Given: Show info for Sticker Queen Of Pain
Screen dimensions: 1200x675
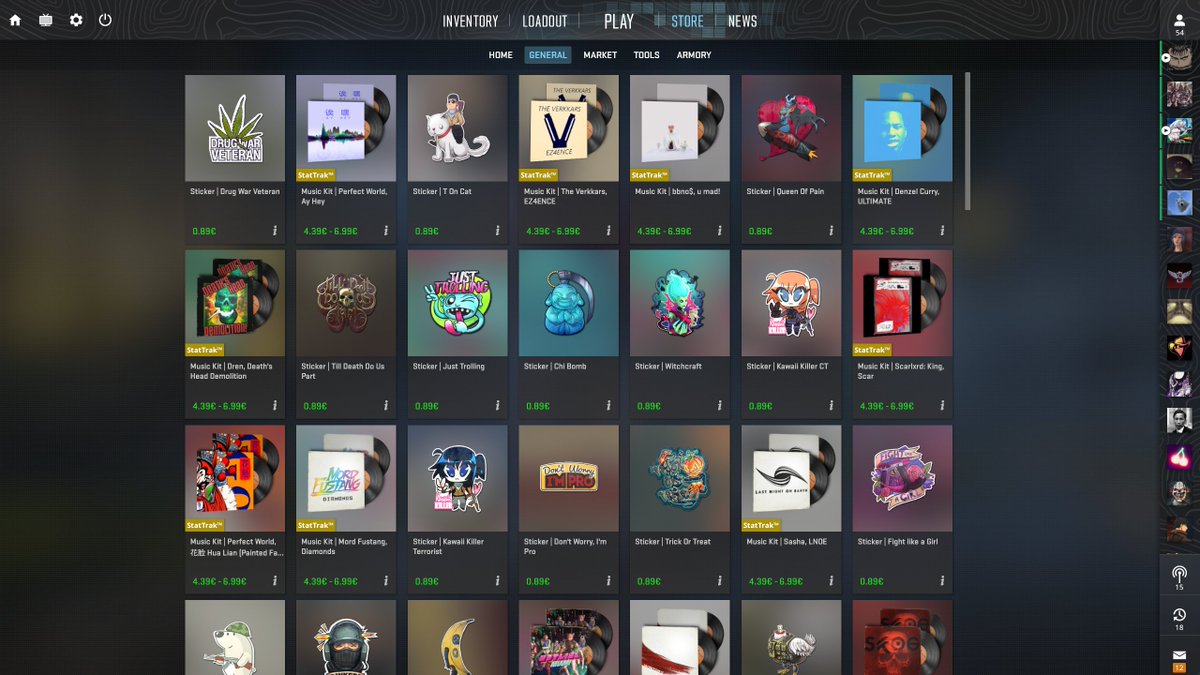Looking at the screenshot, I should (831, 231).
